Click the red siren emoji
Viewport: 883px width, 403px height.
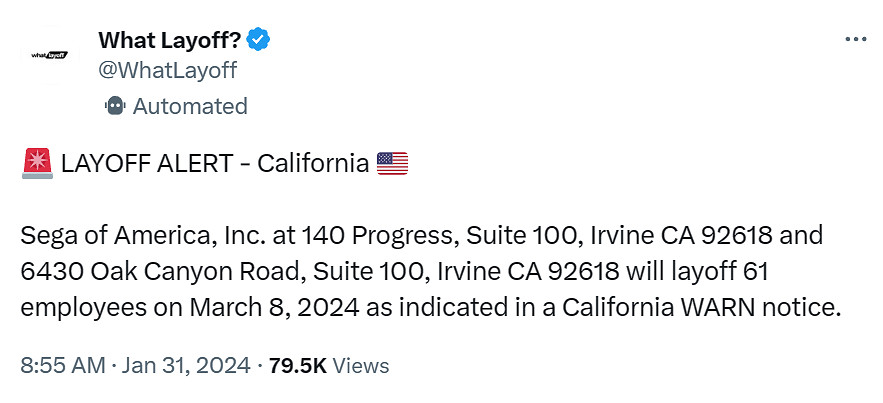[37, 162]
